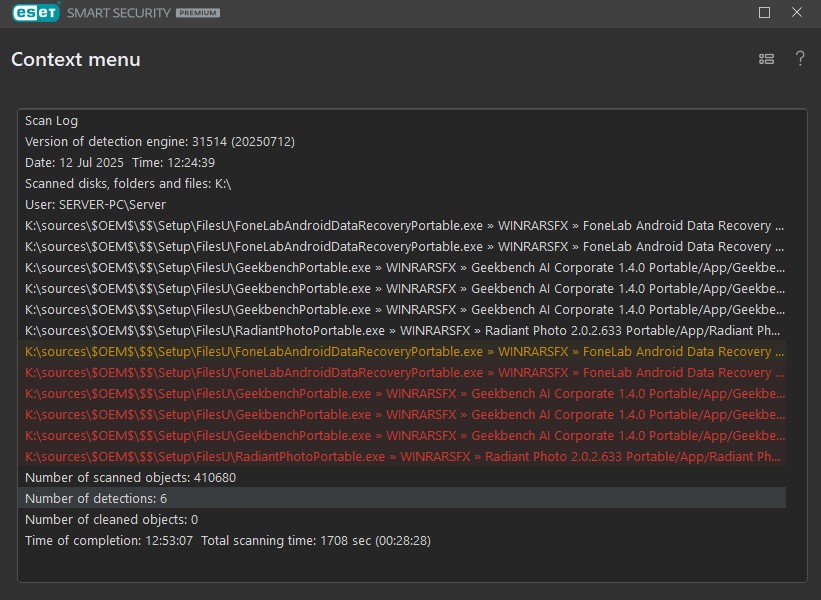This screenshot has height=600, width=821.
Task: Select the white RadiantPhotoPortable.exe log row
Action: pos(402,331)
